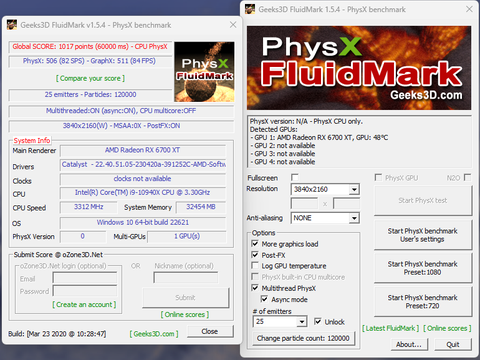
Task: Click the Nickname (optional) input field
Action: [x=186, y=278]
